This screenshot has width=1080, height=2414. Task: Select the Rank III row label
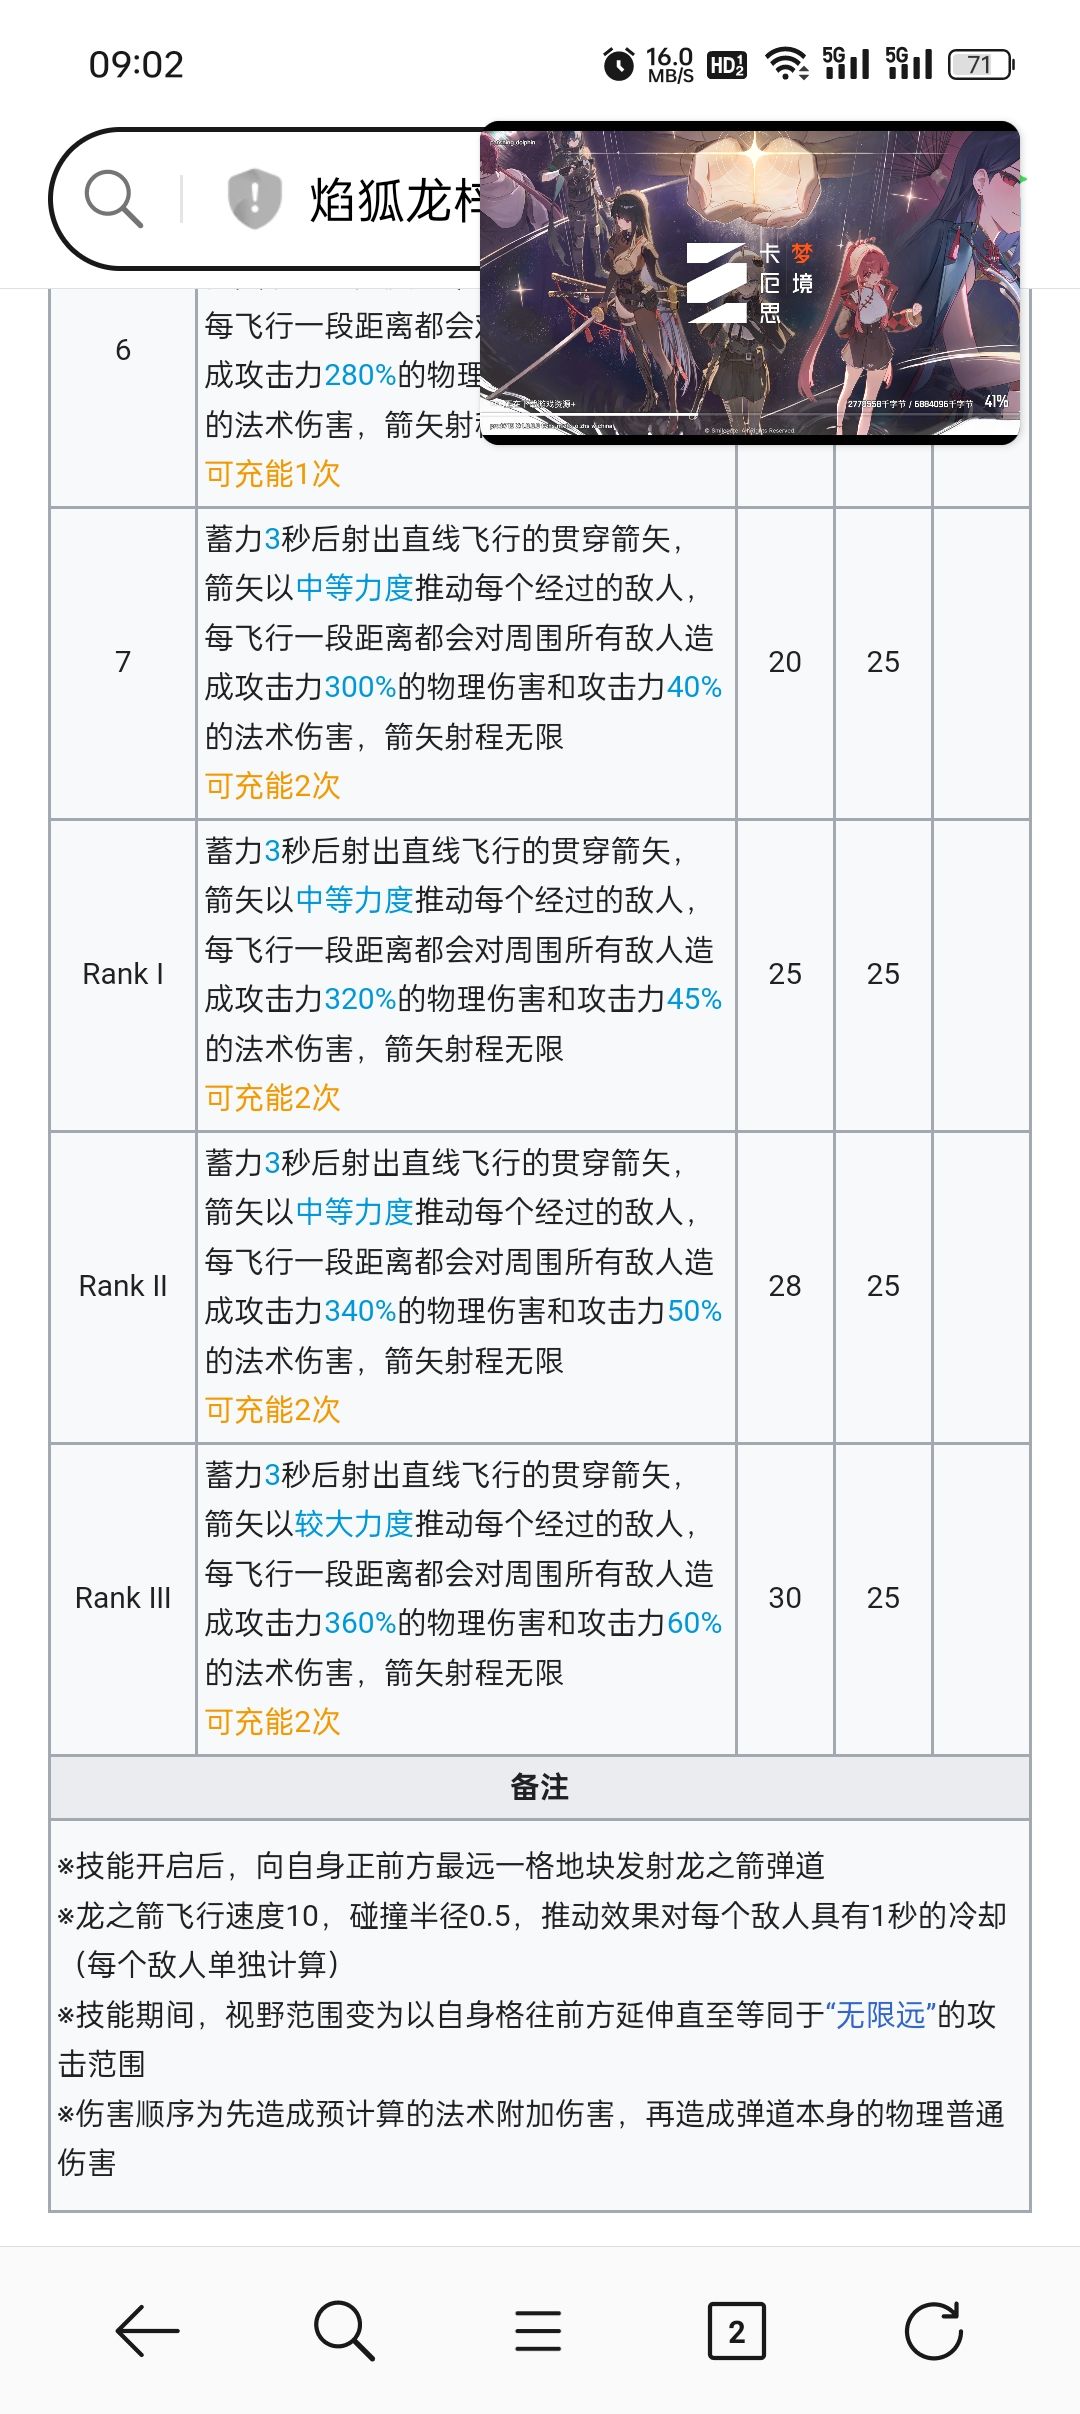123,1598
